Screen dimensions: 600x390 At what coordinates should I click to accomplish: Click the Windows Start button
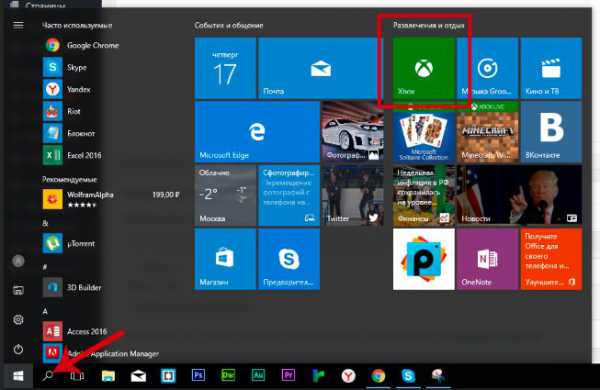pos(18,376)
